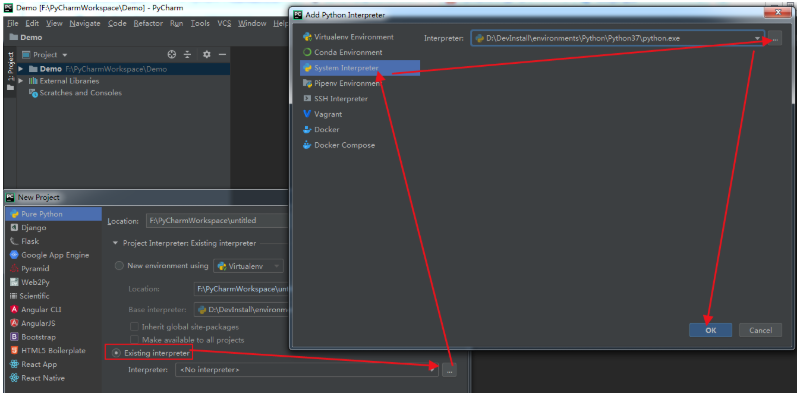Hide the Project panel with minus icon
Screen dimensions: 800x398
(x=222, y=55)
